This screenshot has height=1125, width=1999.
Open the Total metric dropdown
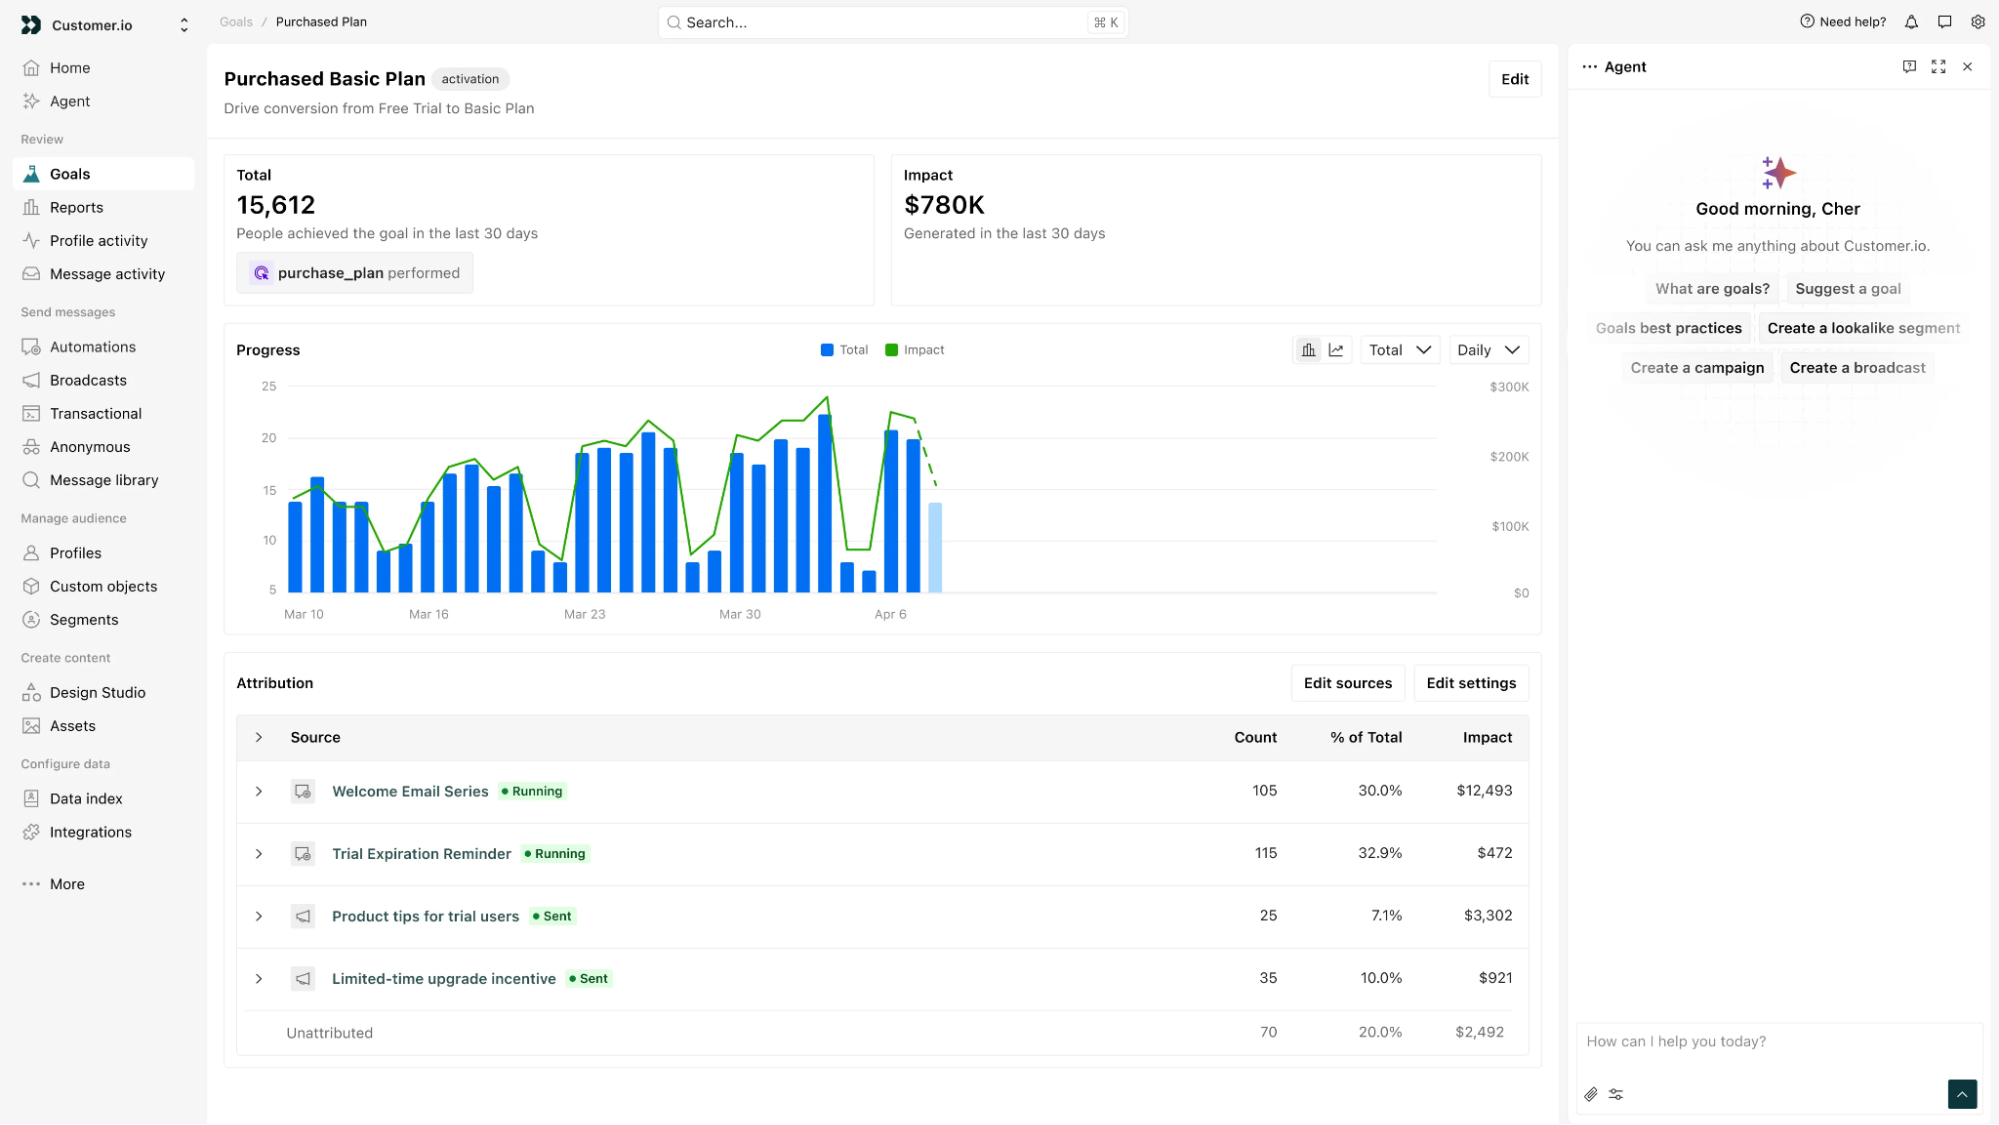click(1400, 350)
